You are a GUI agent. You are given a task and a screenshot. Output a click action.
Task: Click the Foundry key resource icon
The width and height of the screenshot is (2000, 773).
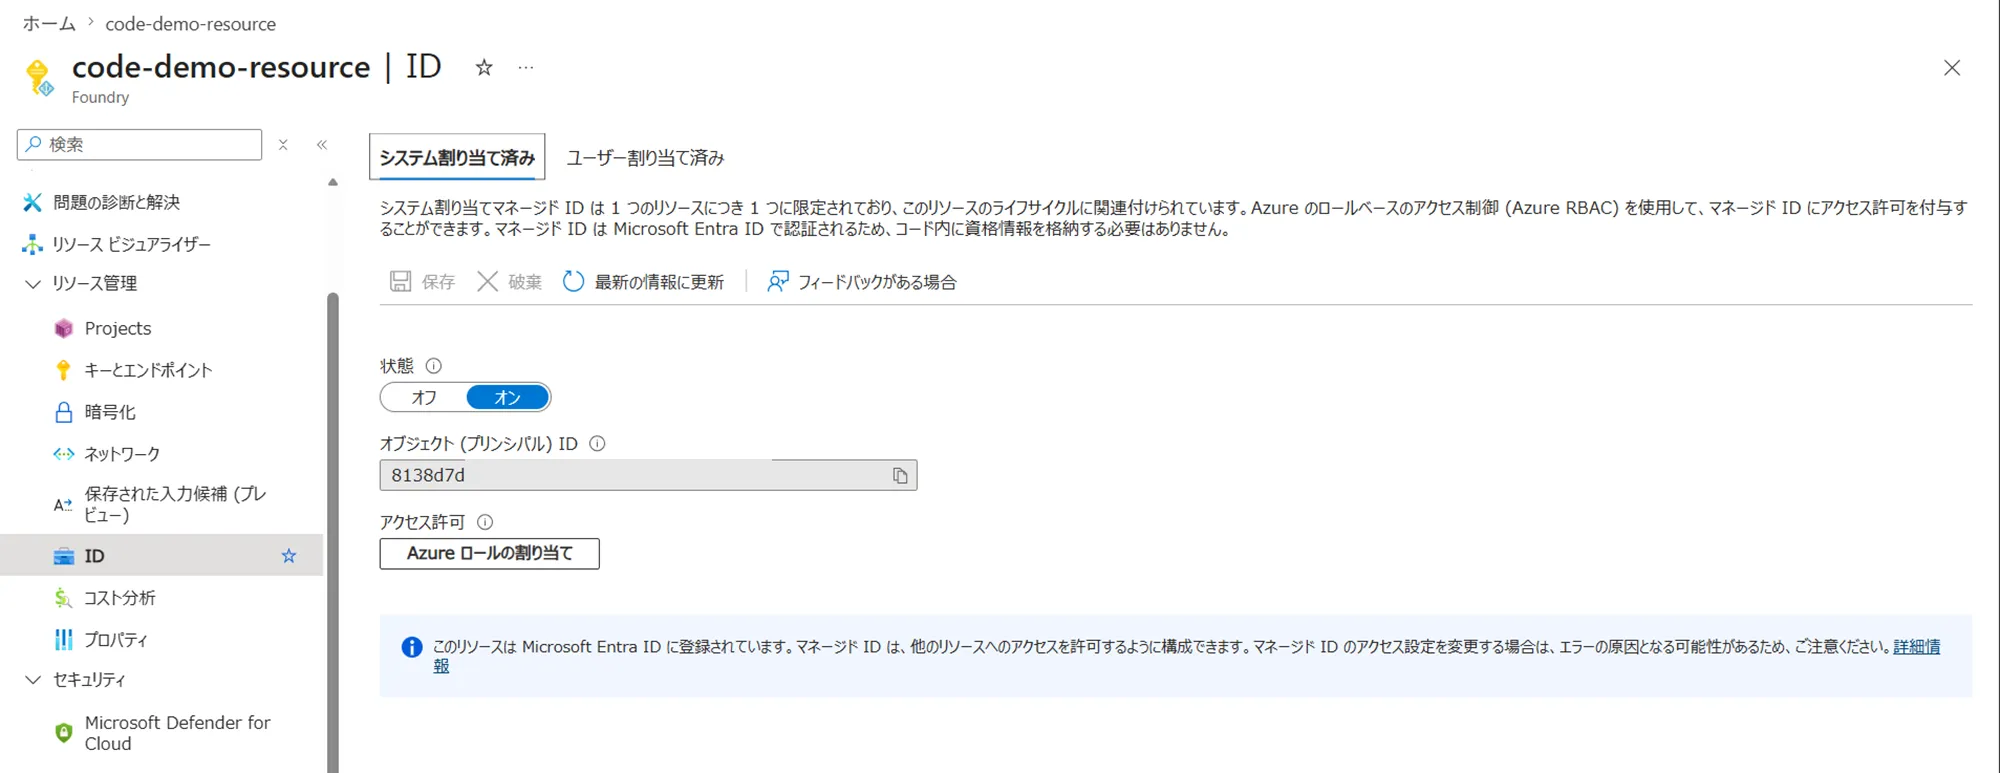[39, 77]
